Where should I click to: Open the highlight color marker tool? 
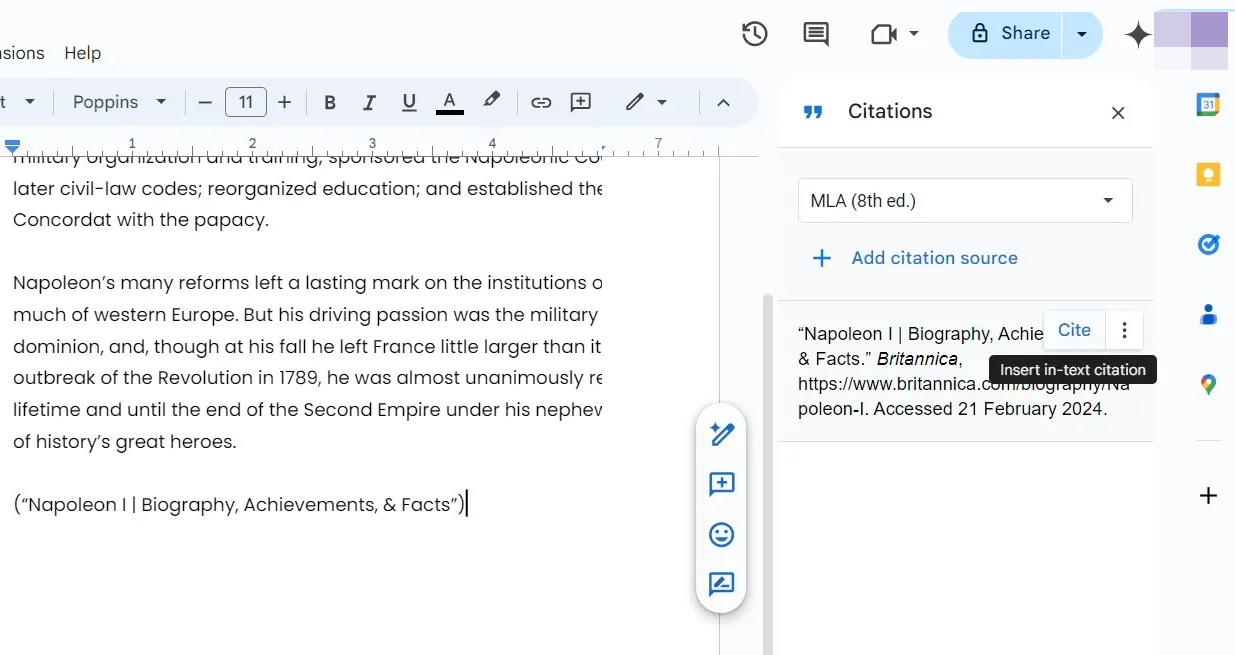point(491,101)
